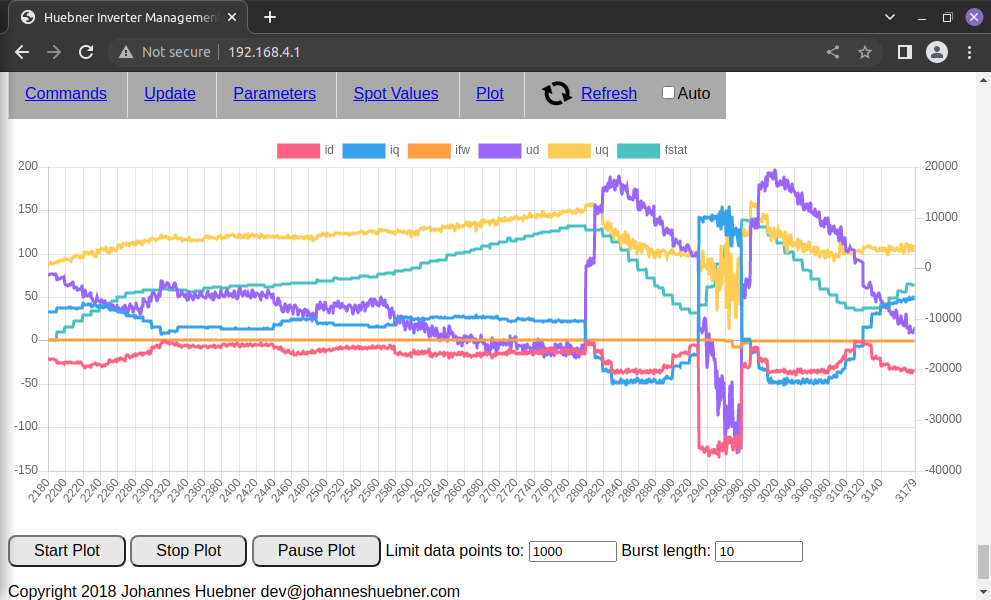Open a new browser tab
Viewport: 991px width, 600px height.
(269, 17)
